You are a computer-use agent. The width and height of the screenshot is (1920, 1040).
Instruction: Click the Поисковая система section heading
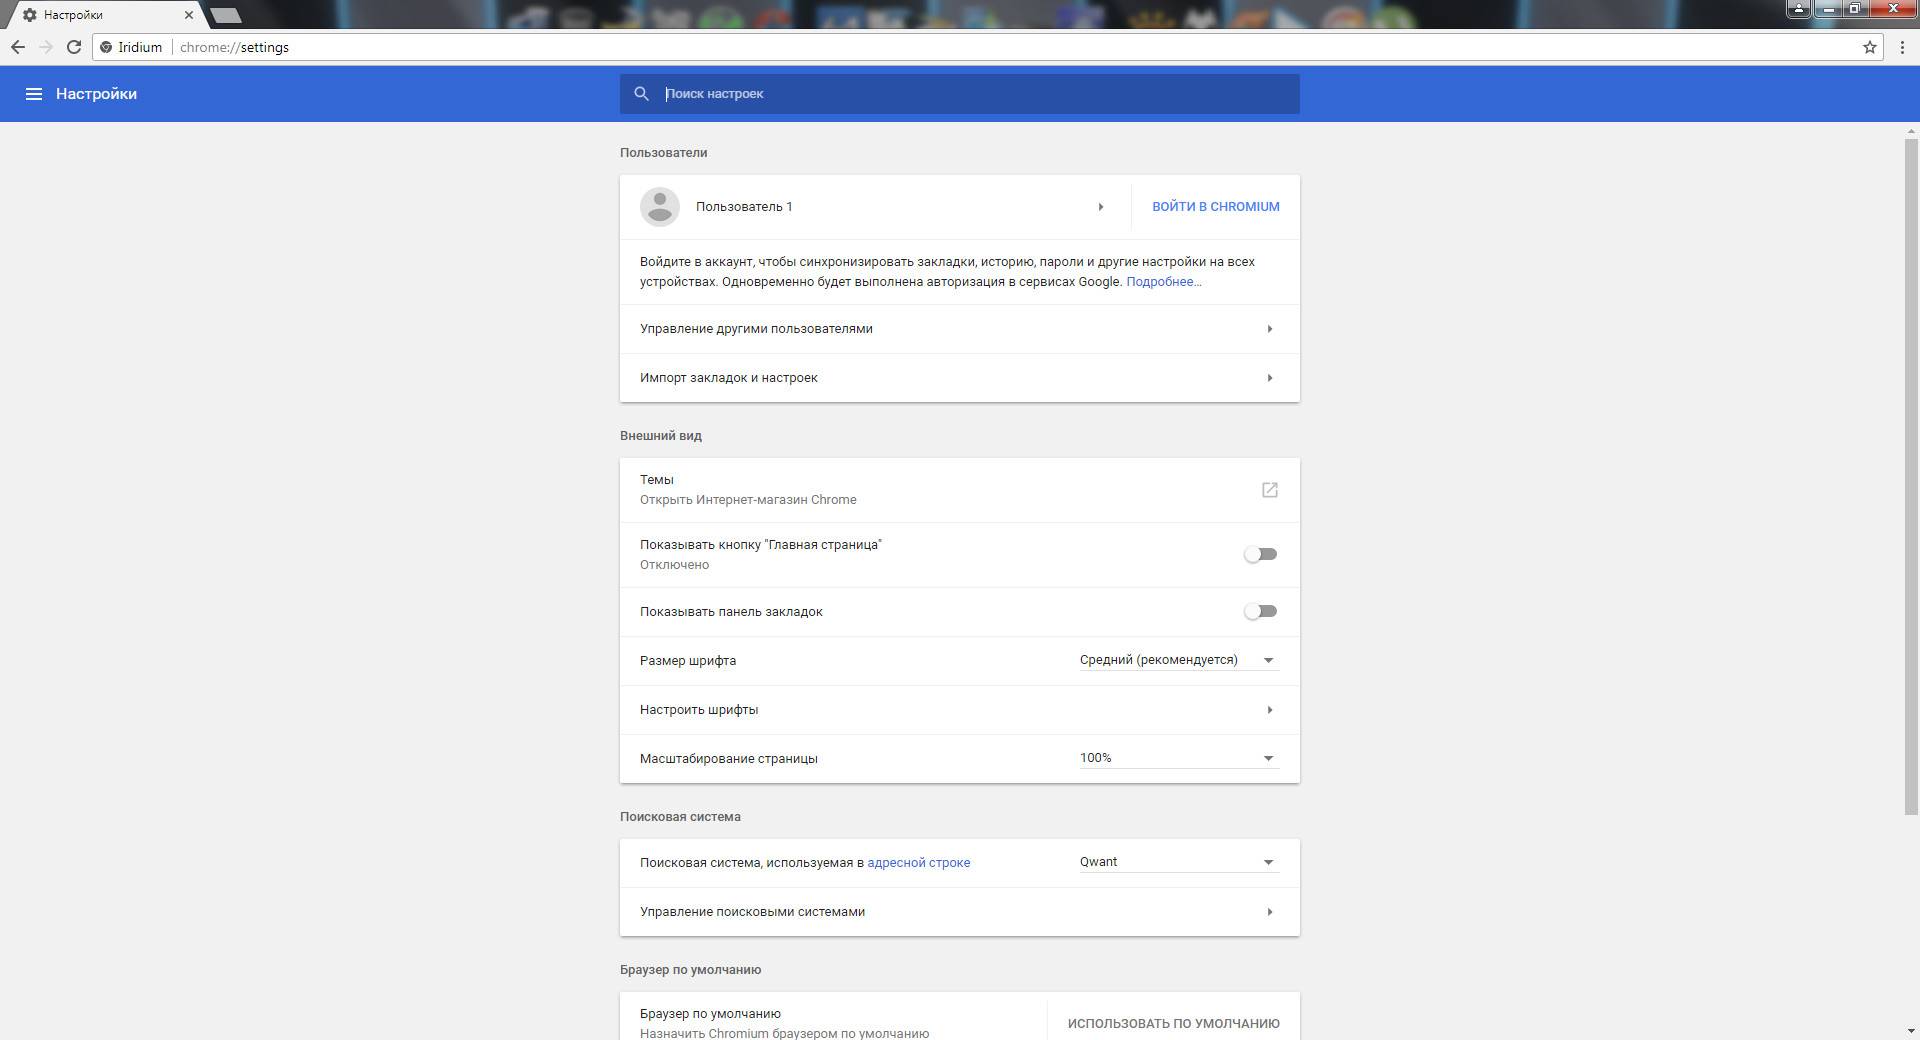click(680, 817)
